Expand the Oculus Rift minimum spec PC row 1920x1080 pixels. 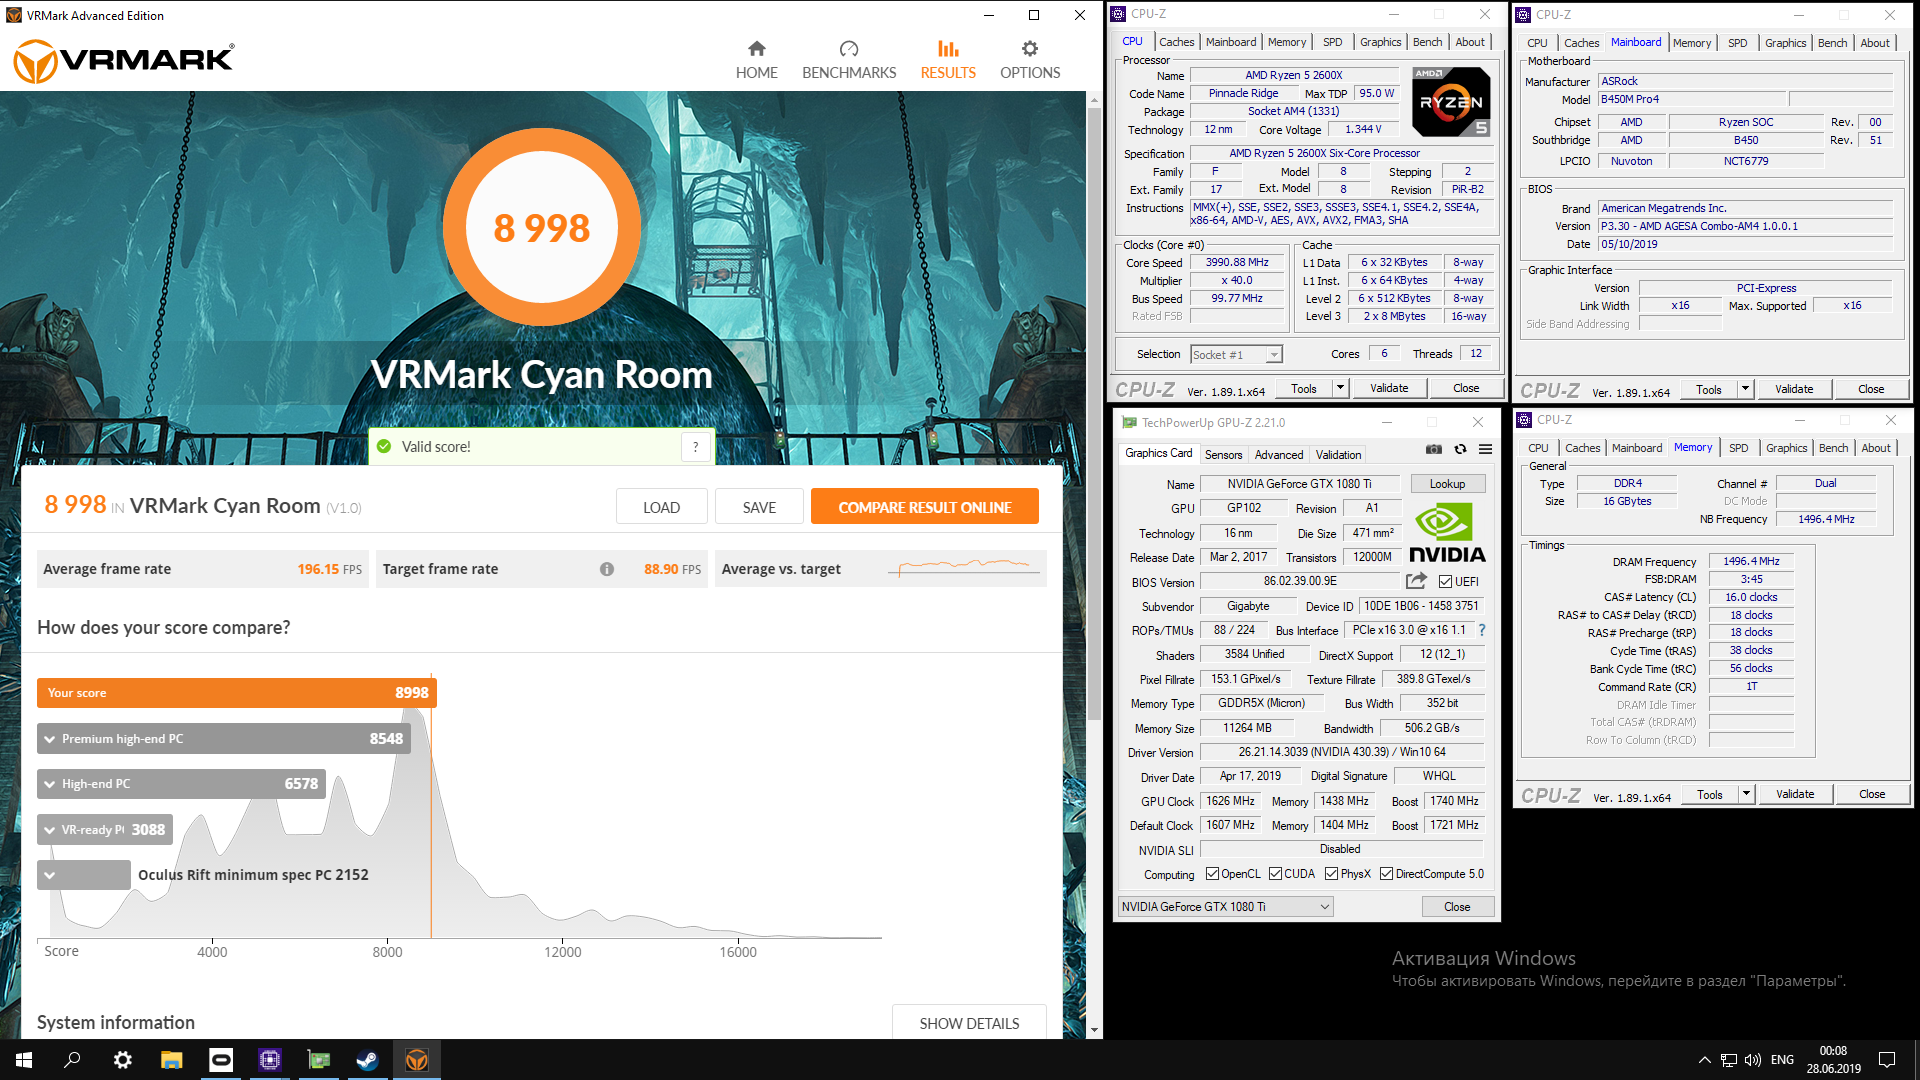point(49,875)
